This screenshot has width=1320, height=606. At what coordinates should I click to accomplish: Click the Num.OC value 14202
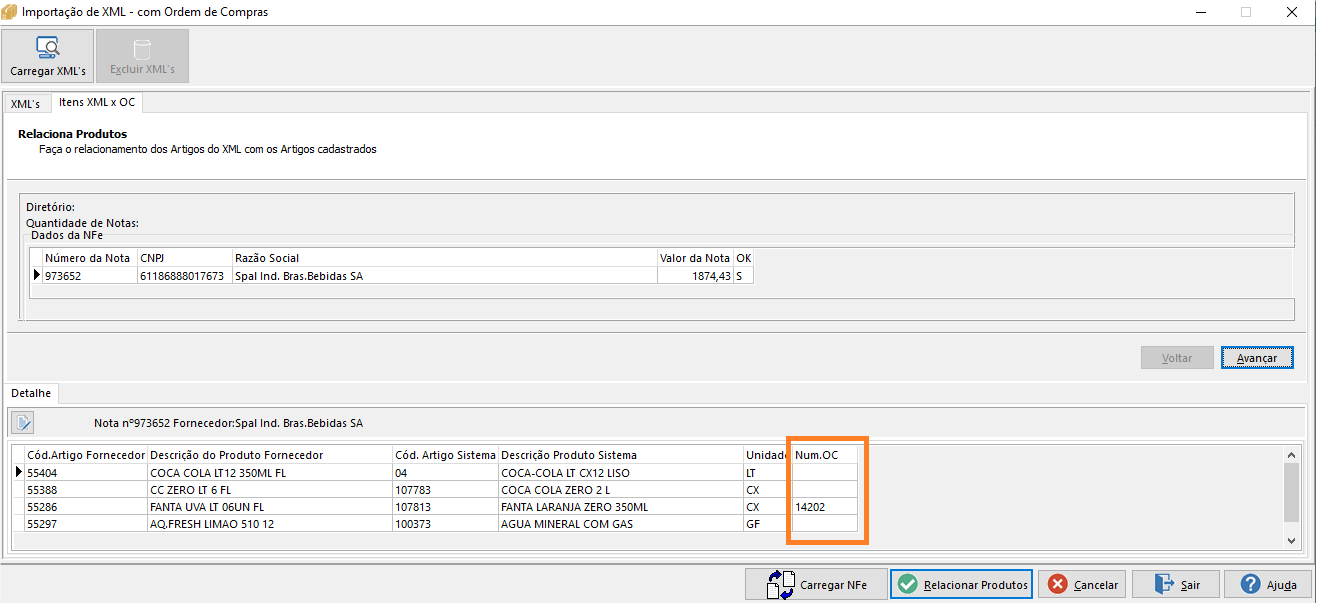(x=825, y=507)
